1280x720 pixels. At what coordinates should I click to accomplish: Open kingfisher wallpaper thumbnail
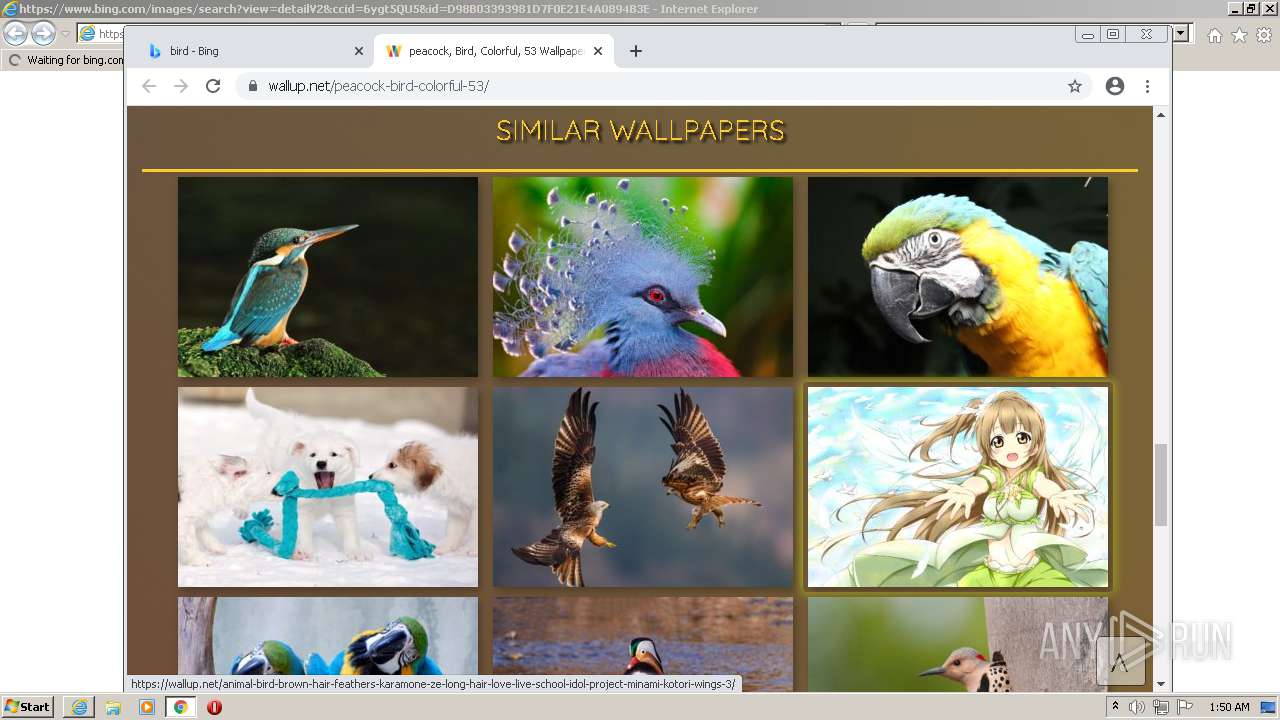click(x=328, y=277)
